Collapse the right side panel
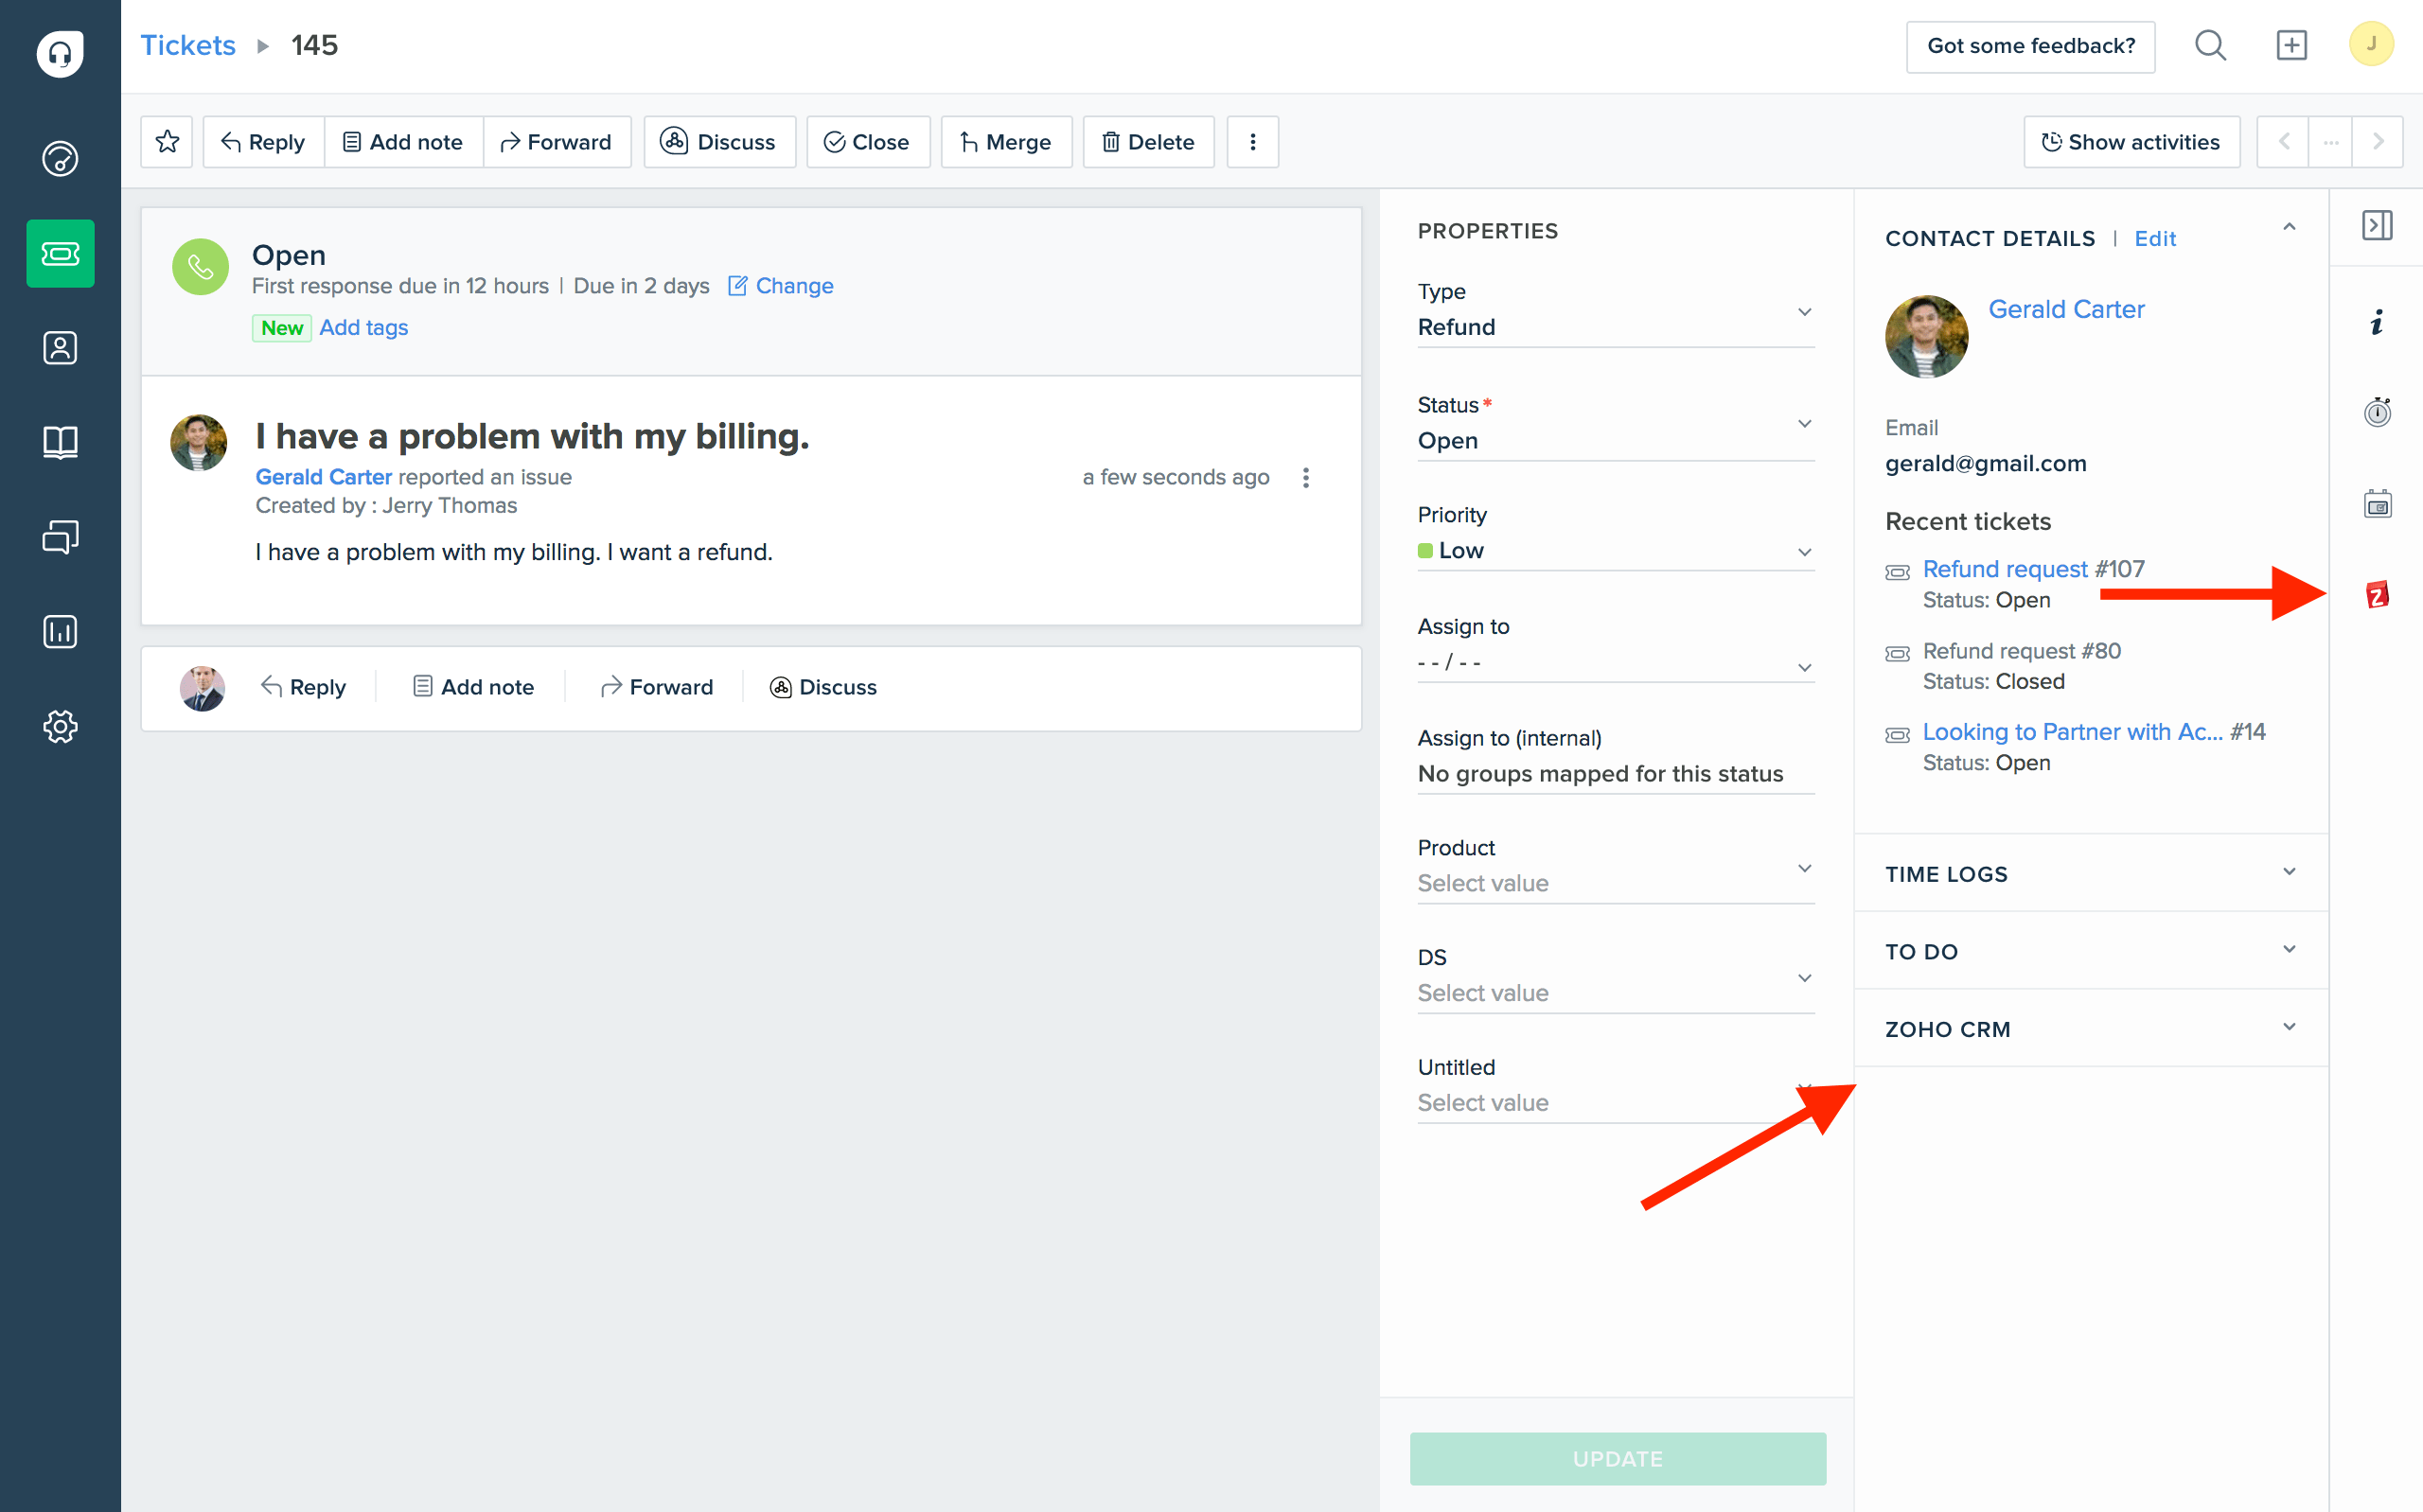 [2377, 226]
